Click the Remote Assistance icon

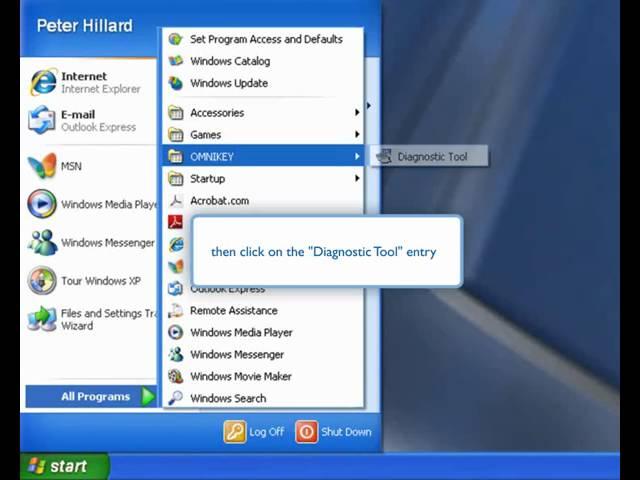click(x=176, y=311)
